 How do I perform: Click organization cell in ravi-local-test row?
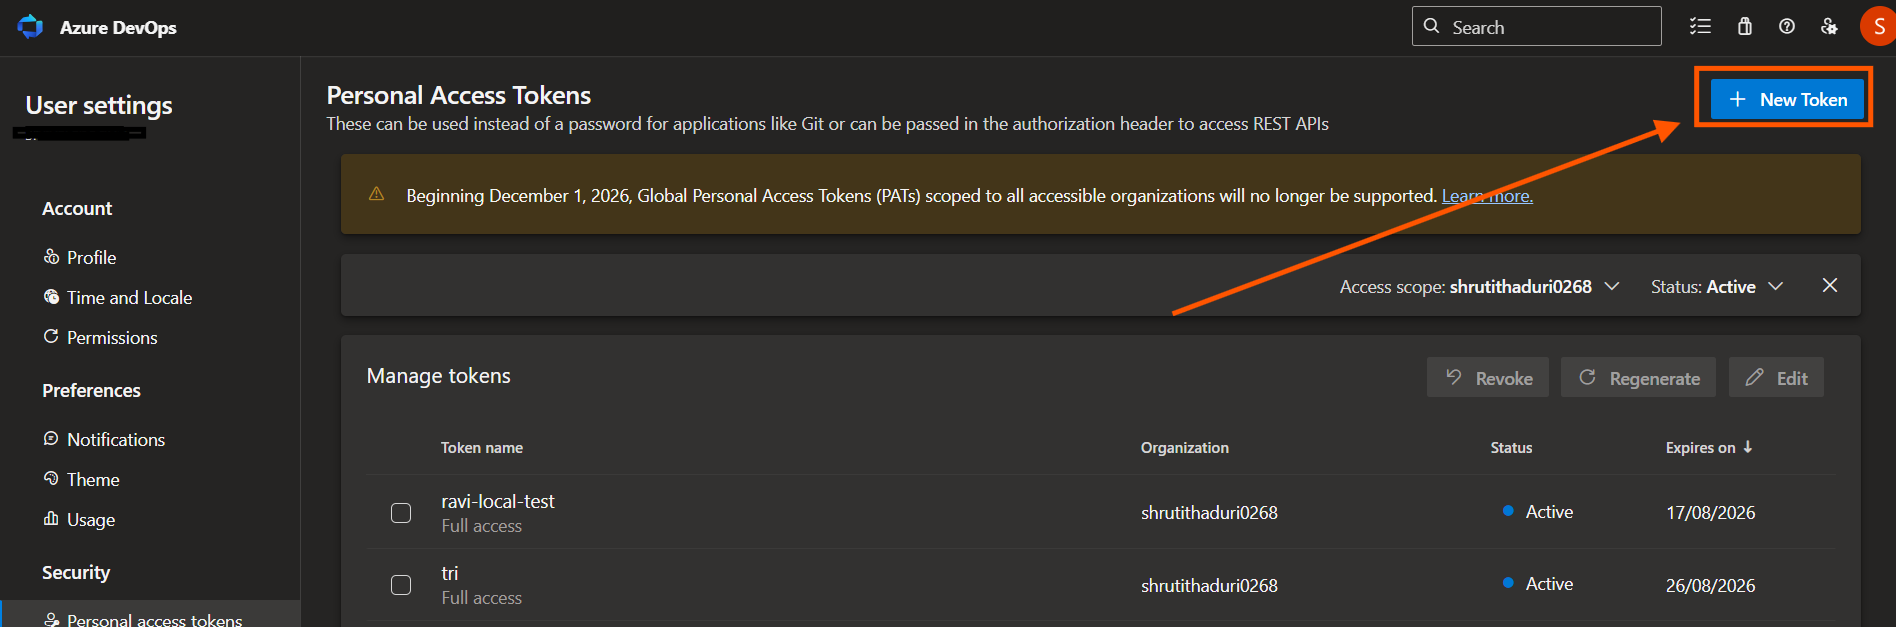pos(1209,512)
